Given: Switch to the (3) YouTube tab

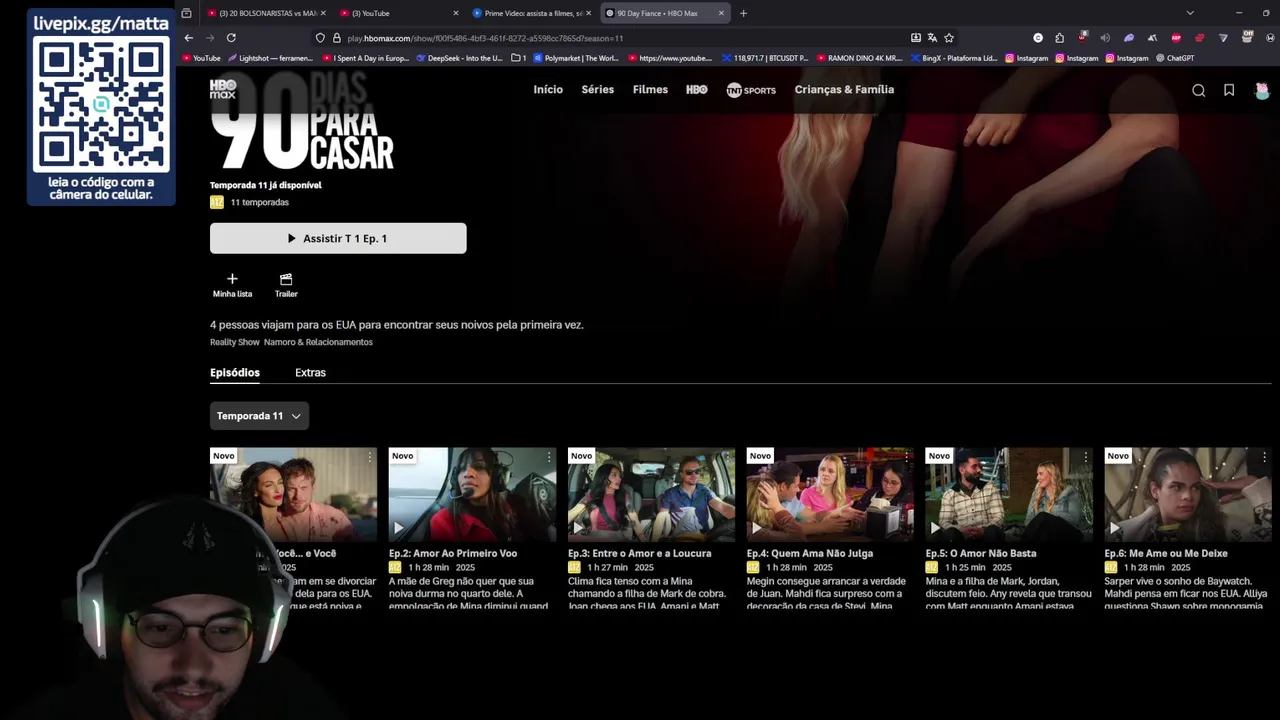Looking at the screenshot, I should pos(397,13).
